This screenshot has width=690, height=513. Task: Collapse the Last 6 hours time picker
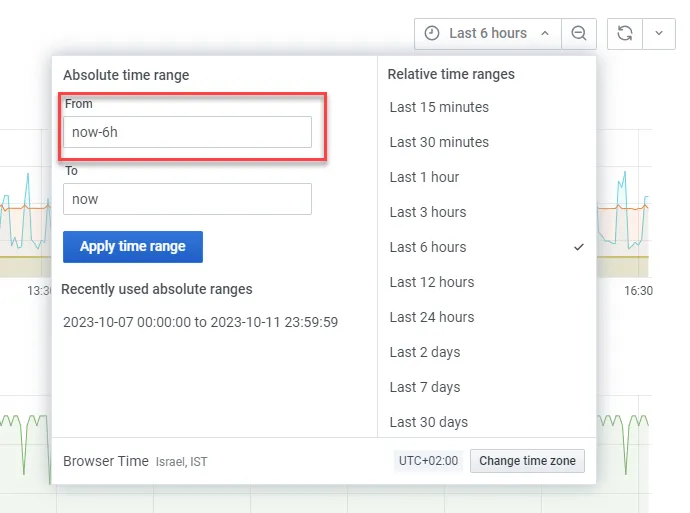488,33
